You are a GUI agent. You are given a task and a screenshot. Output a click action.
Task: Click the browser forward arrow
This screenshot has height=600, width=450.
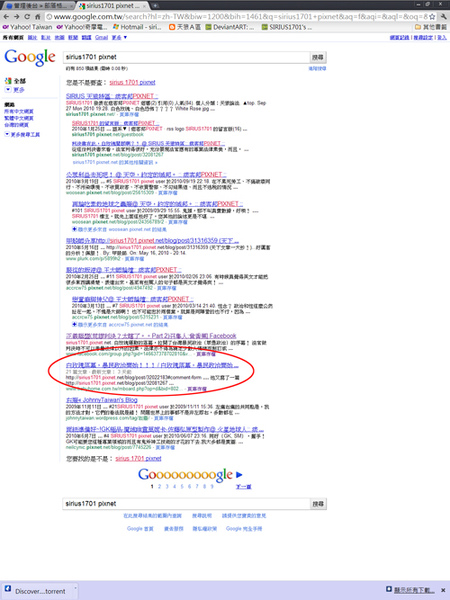tap(16, 17)
